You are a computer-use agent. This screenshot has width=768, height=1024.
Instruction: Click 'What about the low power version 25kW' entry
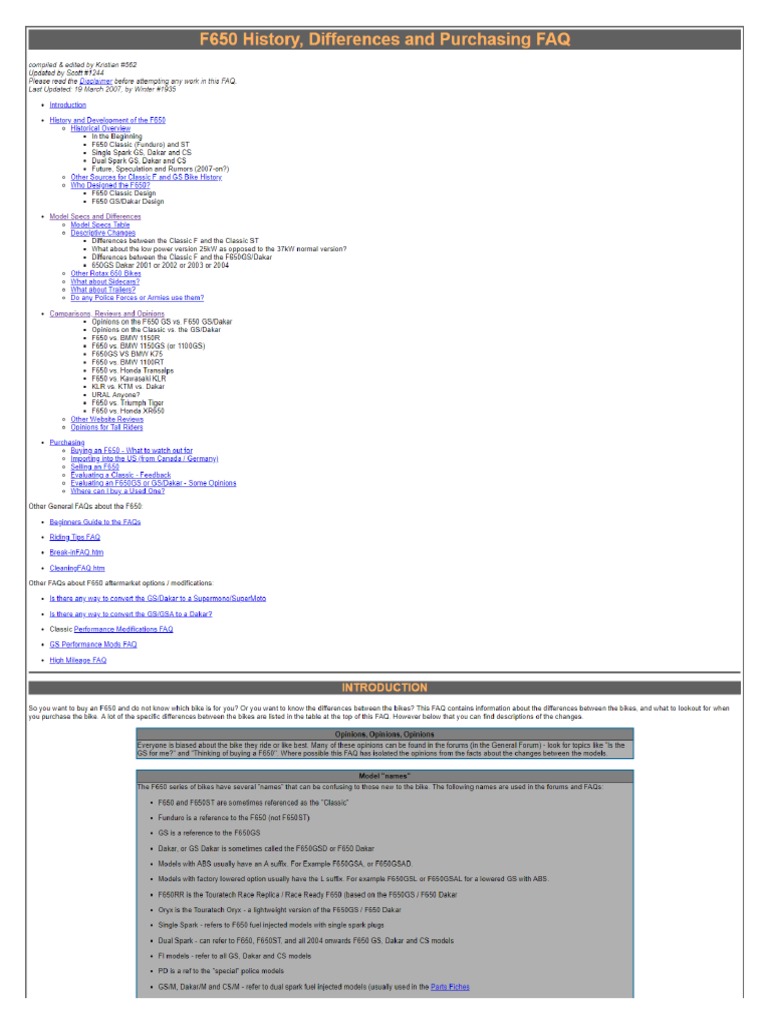click(x=219, y=249)
